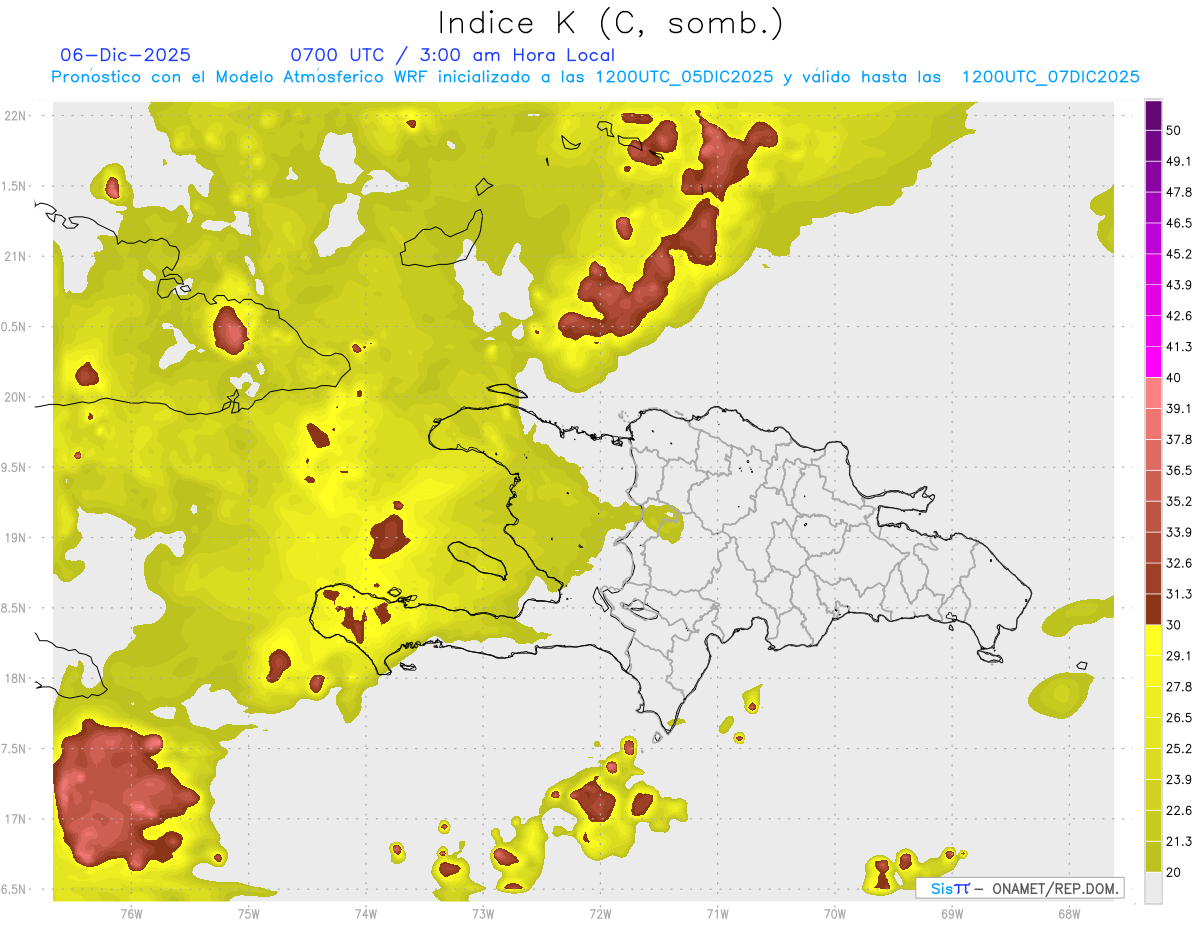
Task: Click the '33.9' color bar value
Action: pos(1179,532)
